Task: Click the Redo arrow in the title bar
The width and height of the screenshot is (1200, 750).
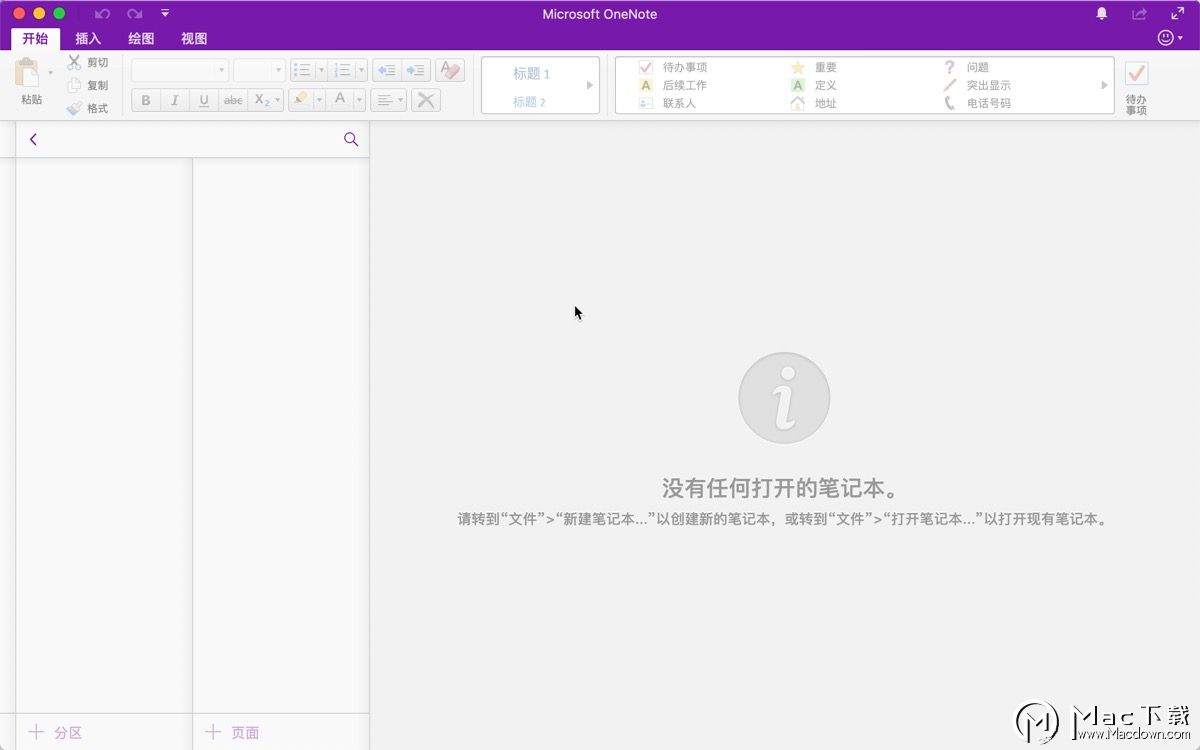Action: click(x=134, y=14)
